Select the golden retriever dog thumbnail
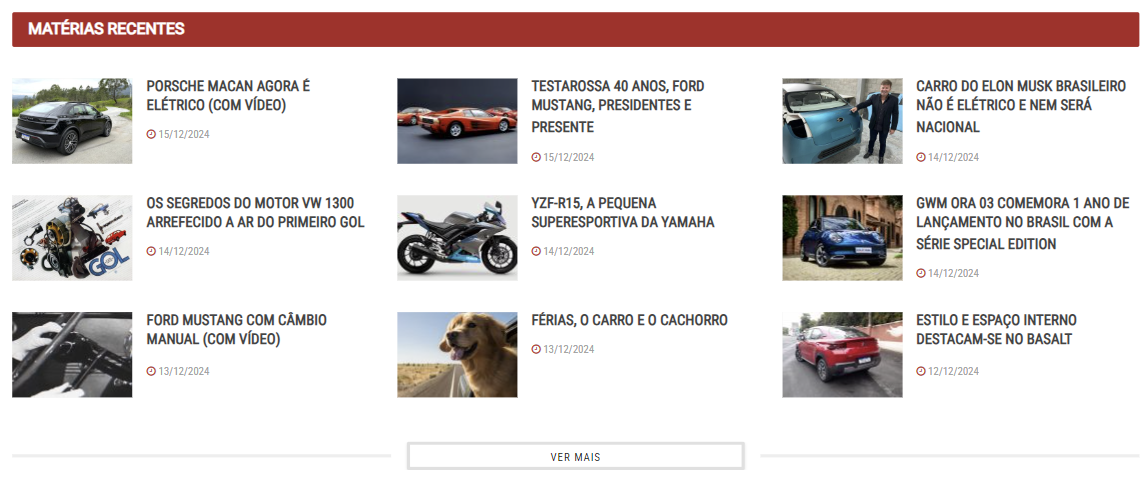The height and width of the screenshot is (492, 1148). 457,355
